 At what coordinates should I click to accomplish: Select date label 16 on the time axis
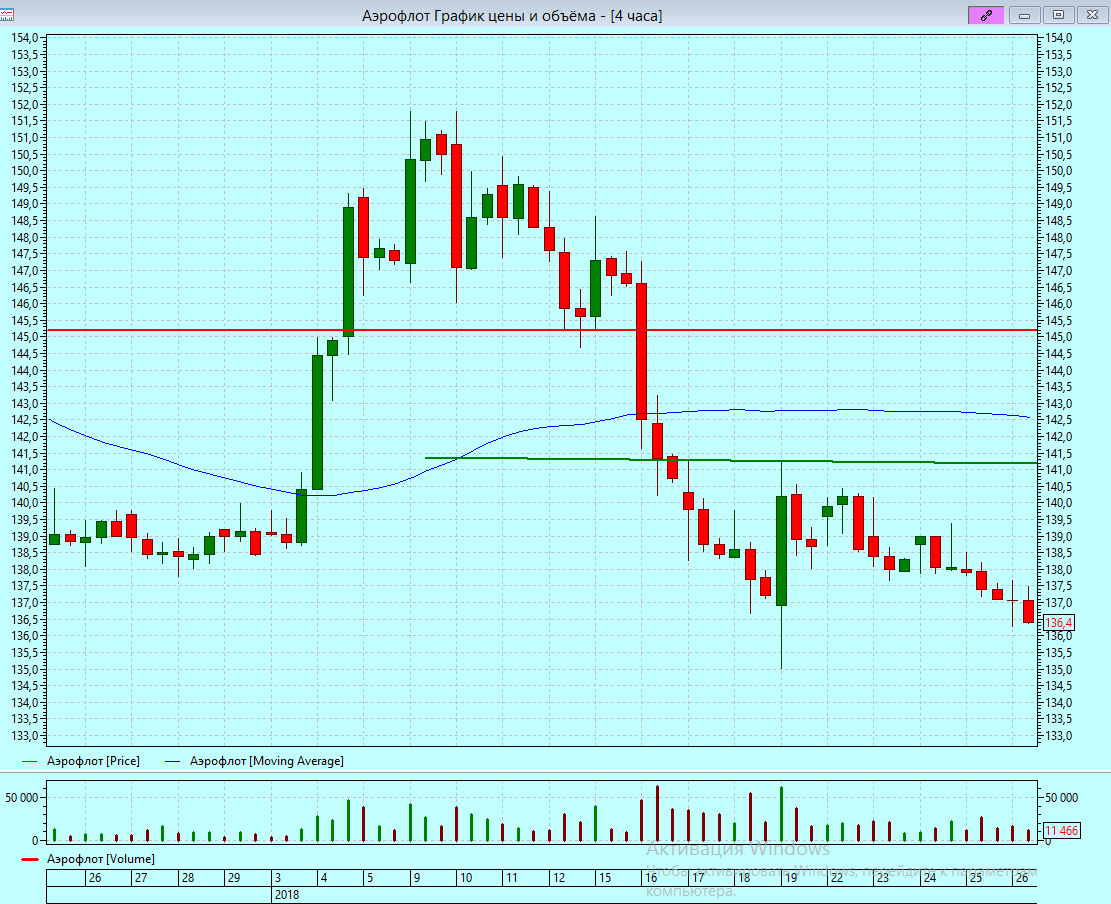point(651,878)
